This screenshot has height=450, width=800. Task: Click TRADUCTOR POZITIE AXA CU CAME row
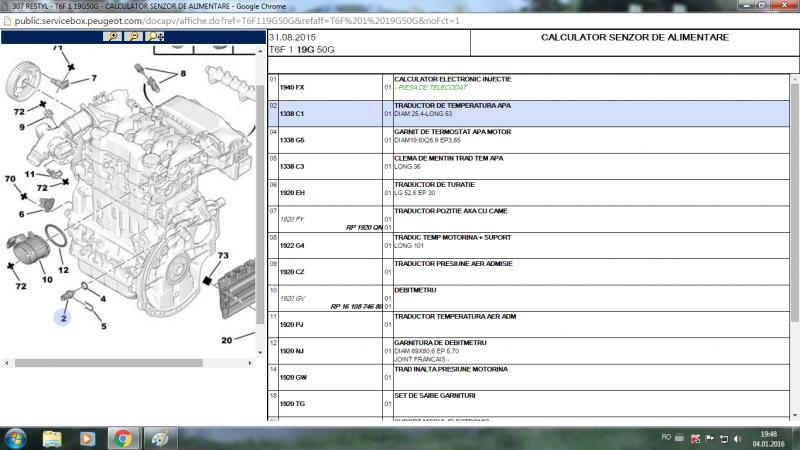click(x=529, y=219)
